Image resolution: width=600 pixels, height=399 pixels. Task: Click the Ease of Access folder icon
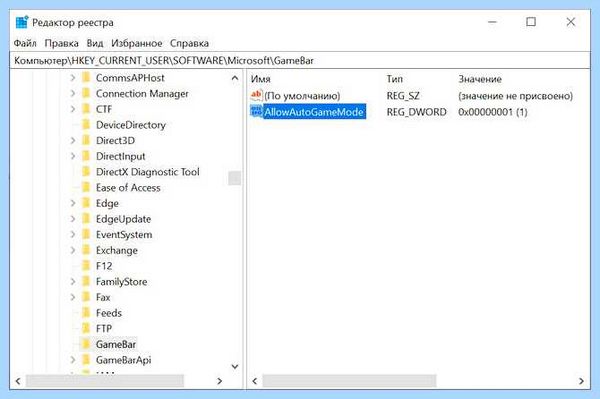86,187
